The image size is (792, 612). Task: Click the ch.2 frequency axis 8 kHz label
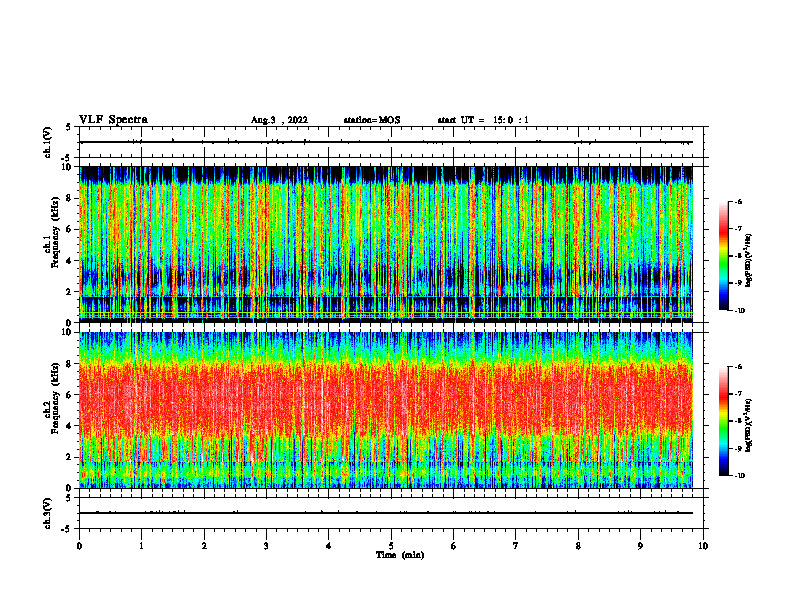[69, 363]
